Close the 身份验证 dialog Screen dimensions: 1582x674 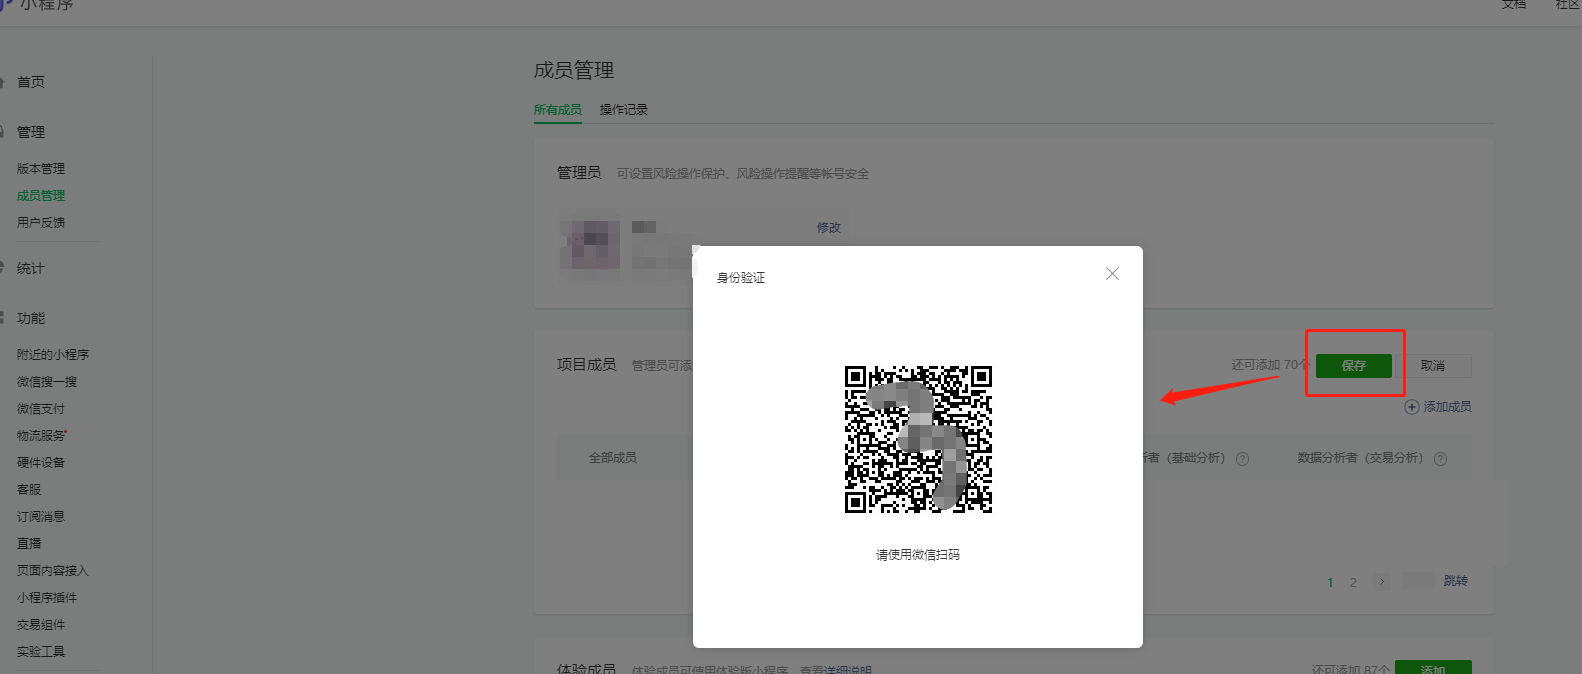click(x=1112, y=273)
